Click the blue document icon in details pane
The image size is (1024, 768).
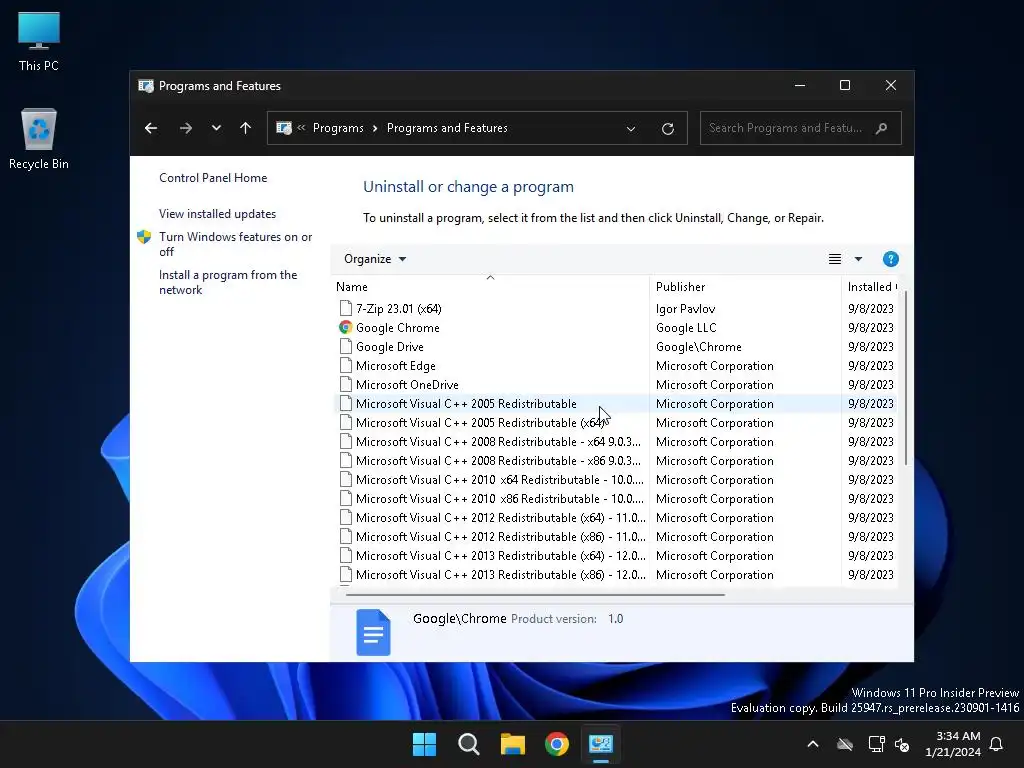pos(373,632)
